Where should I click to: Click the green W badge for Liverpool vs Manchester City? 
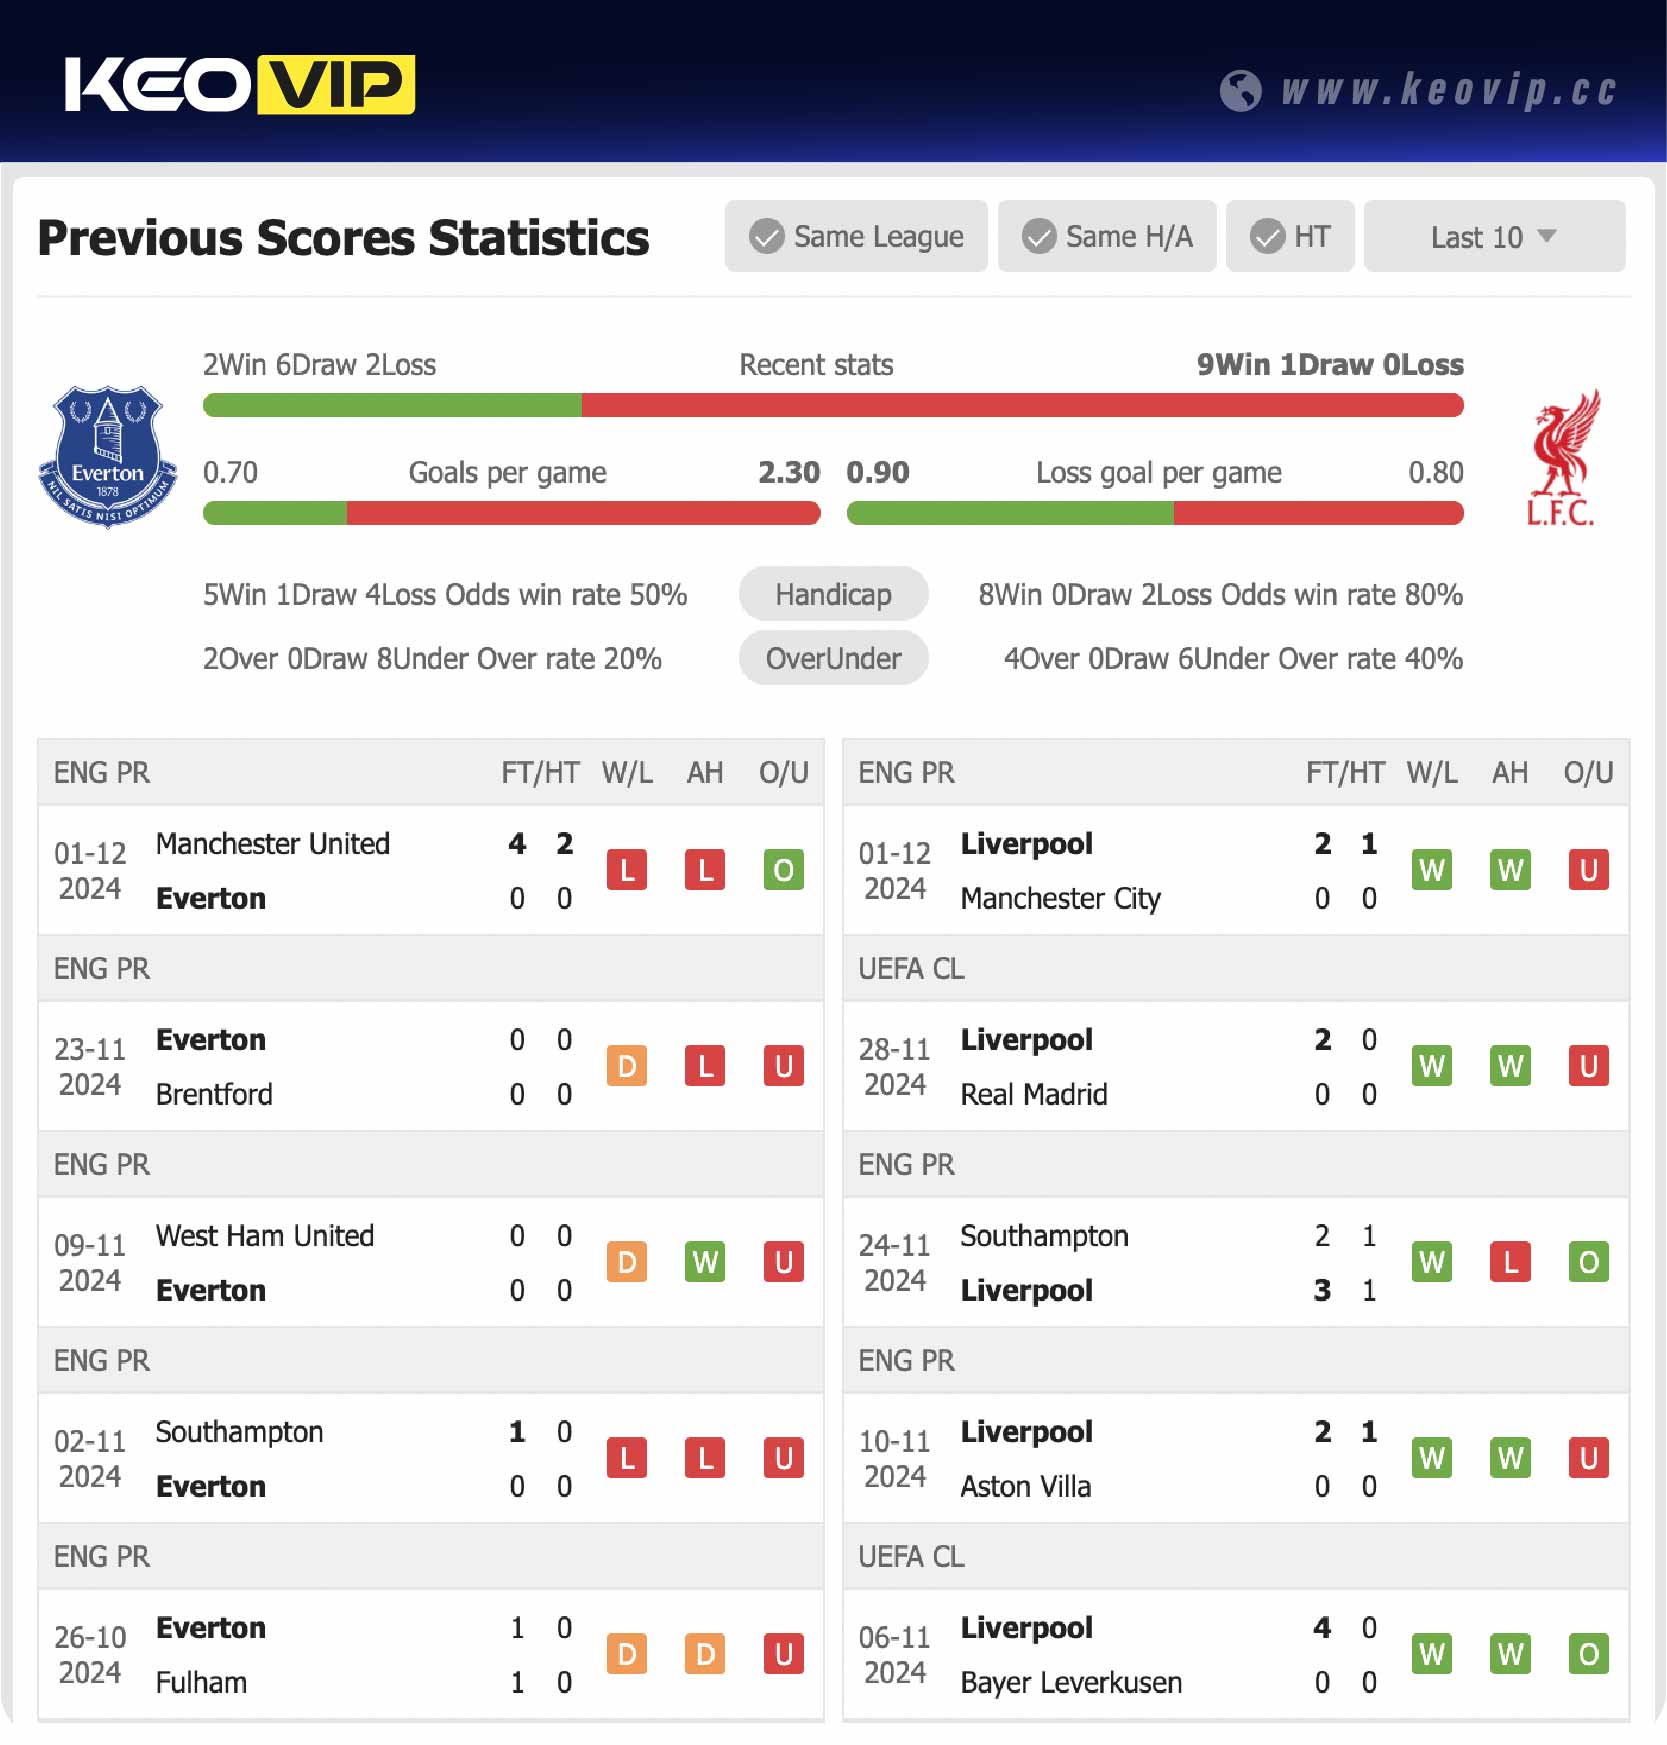1432,870
